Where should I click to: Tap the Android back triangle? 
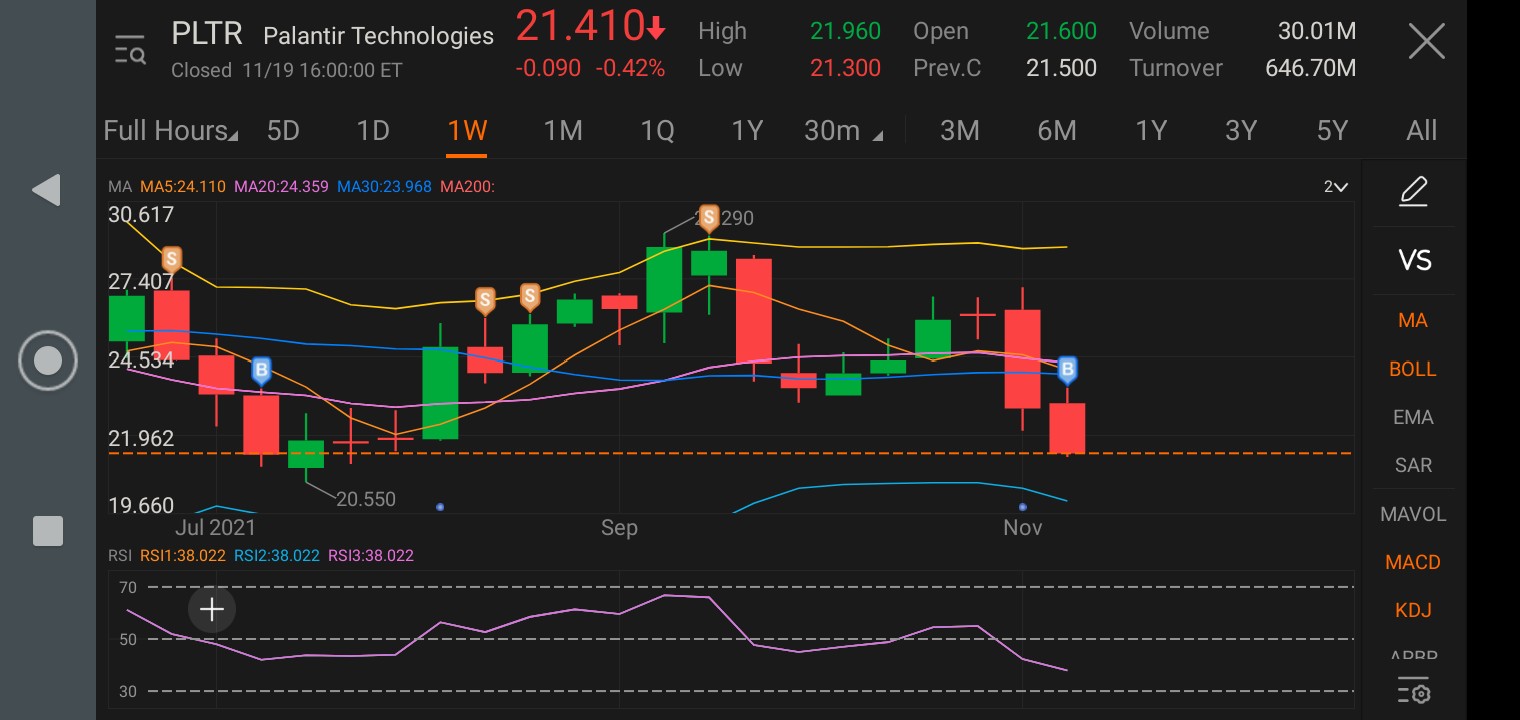47,190
